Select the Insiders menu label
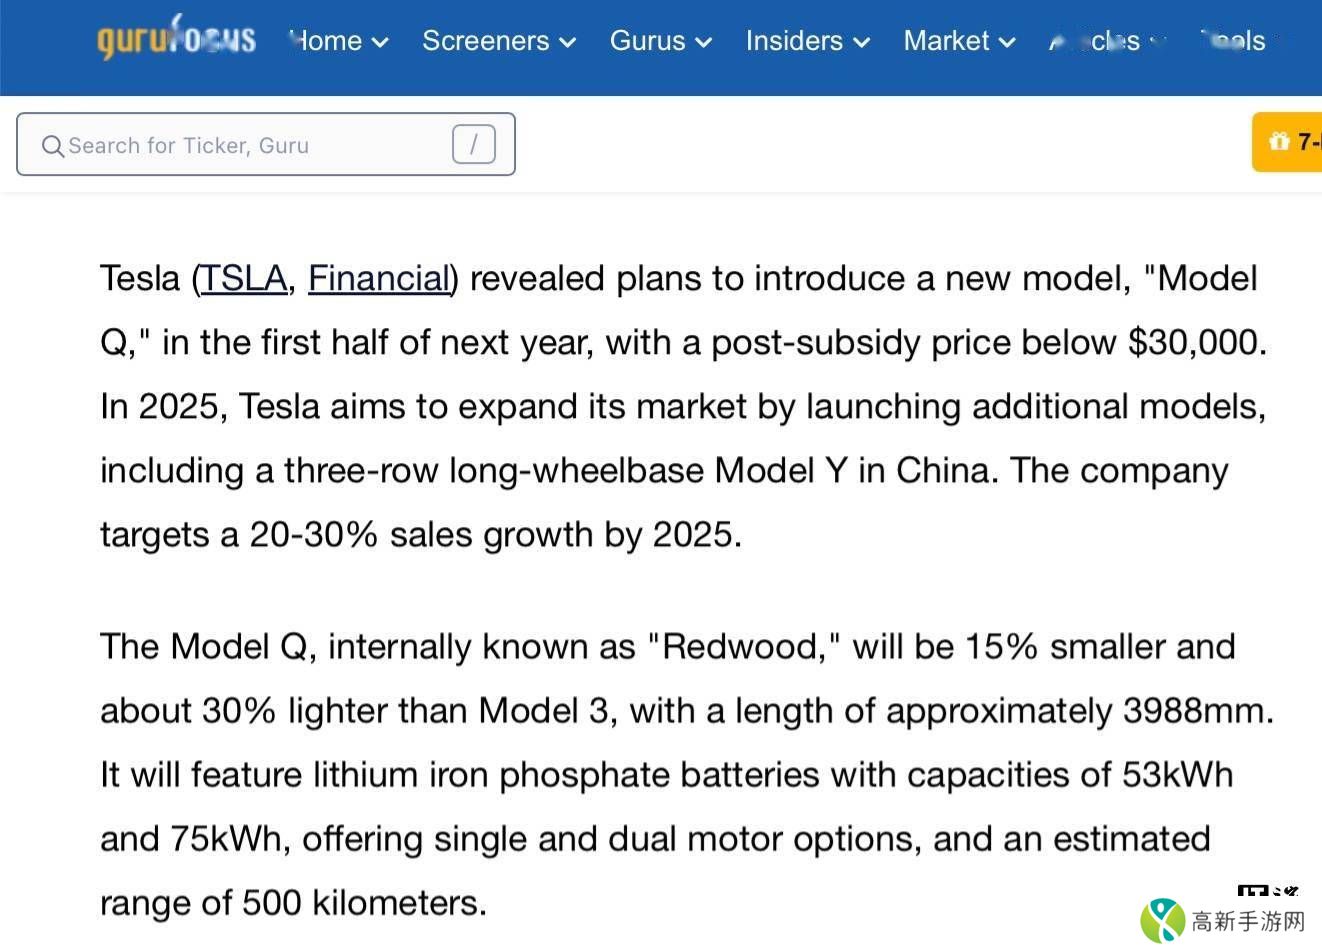Viewport: 1322px width, 946px height. [x=794, y=41]
